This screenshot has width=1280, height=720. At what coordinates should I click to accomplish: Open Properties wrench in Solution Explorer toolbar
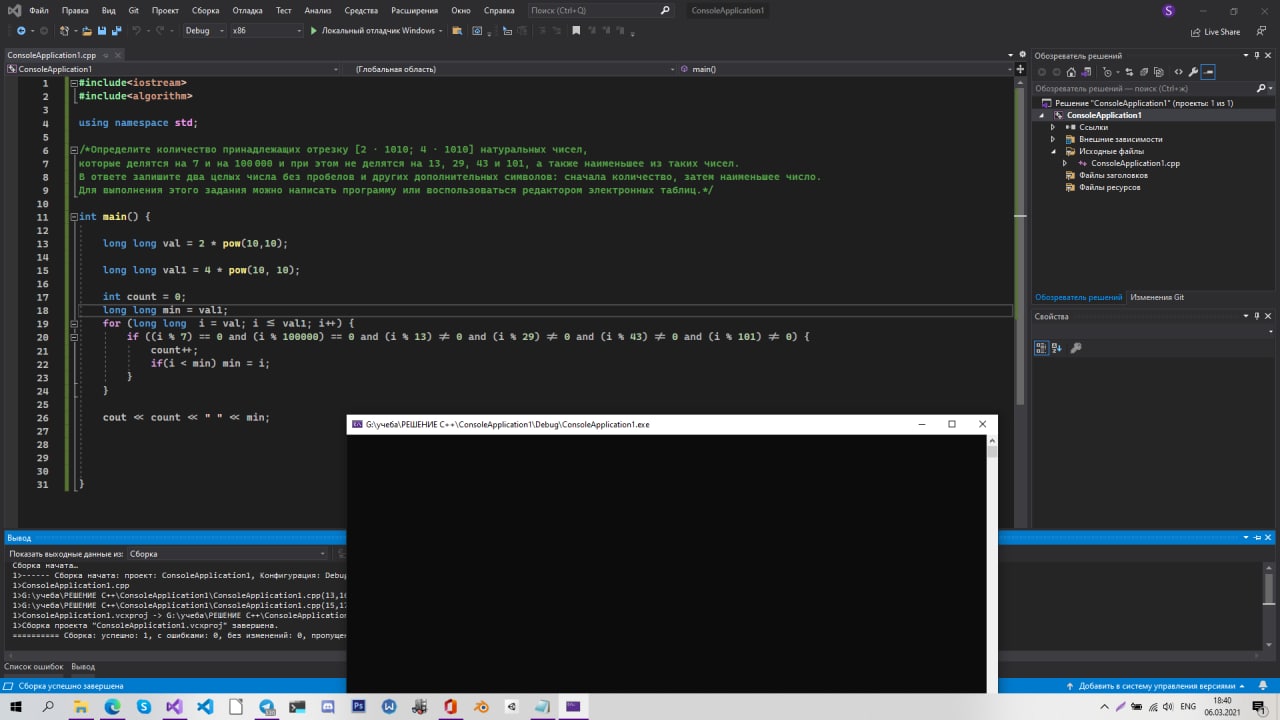coord(1193,72)
